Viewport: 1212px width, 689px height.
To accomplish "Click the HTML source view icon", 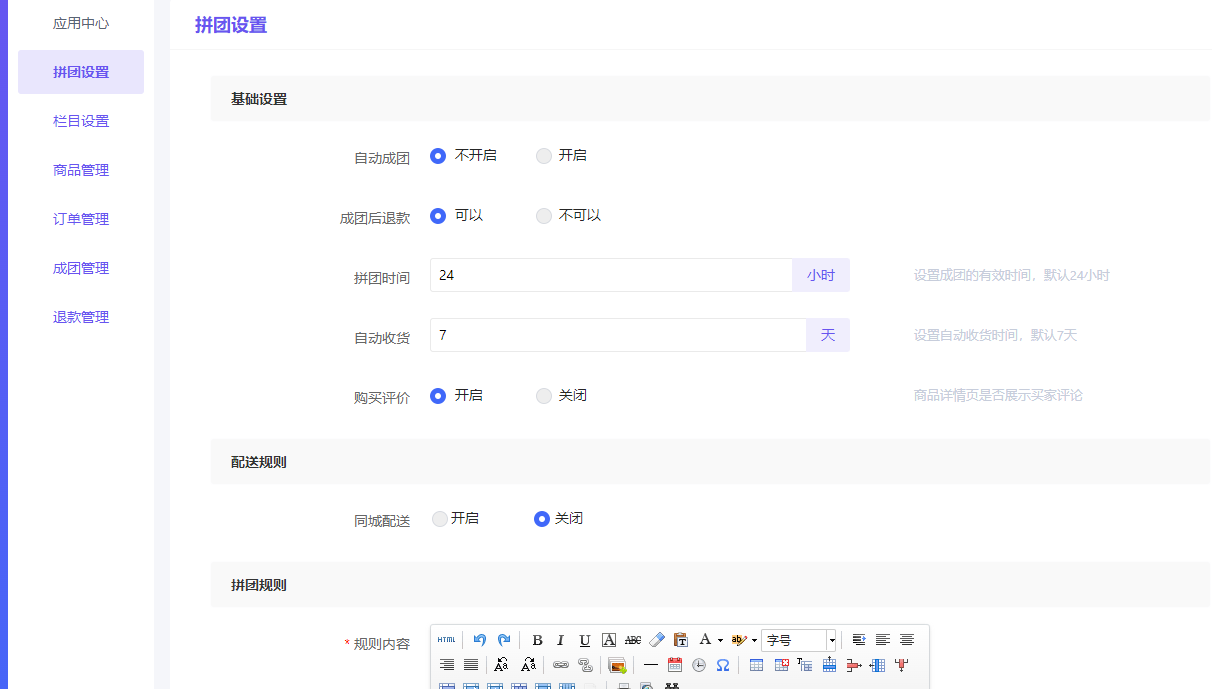I will pyautogui.click(x=446, y=640).
